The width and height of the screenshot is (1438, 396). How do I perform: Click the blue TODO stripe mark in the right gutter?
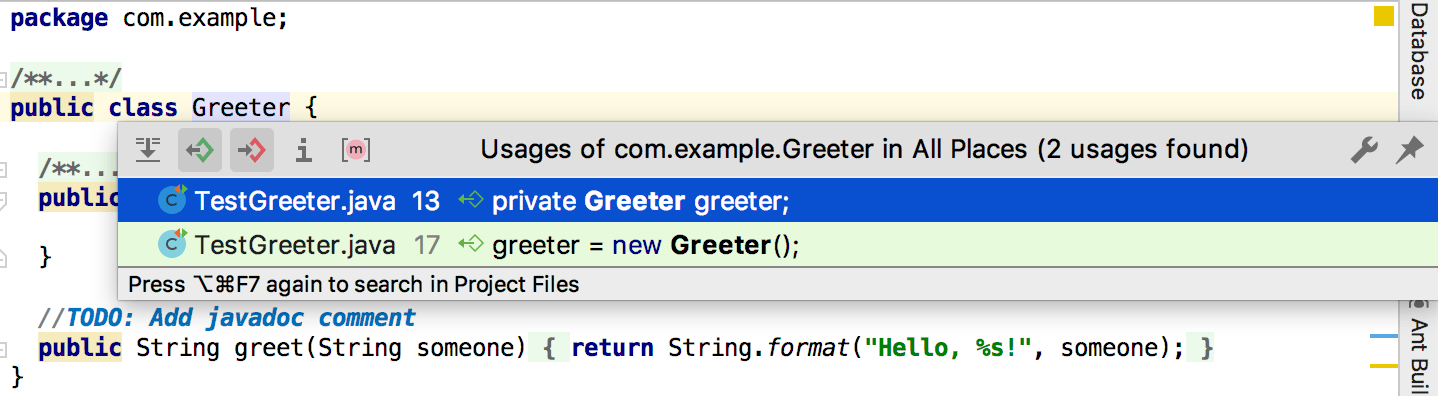[1383, 337]
